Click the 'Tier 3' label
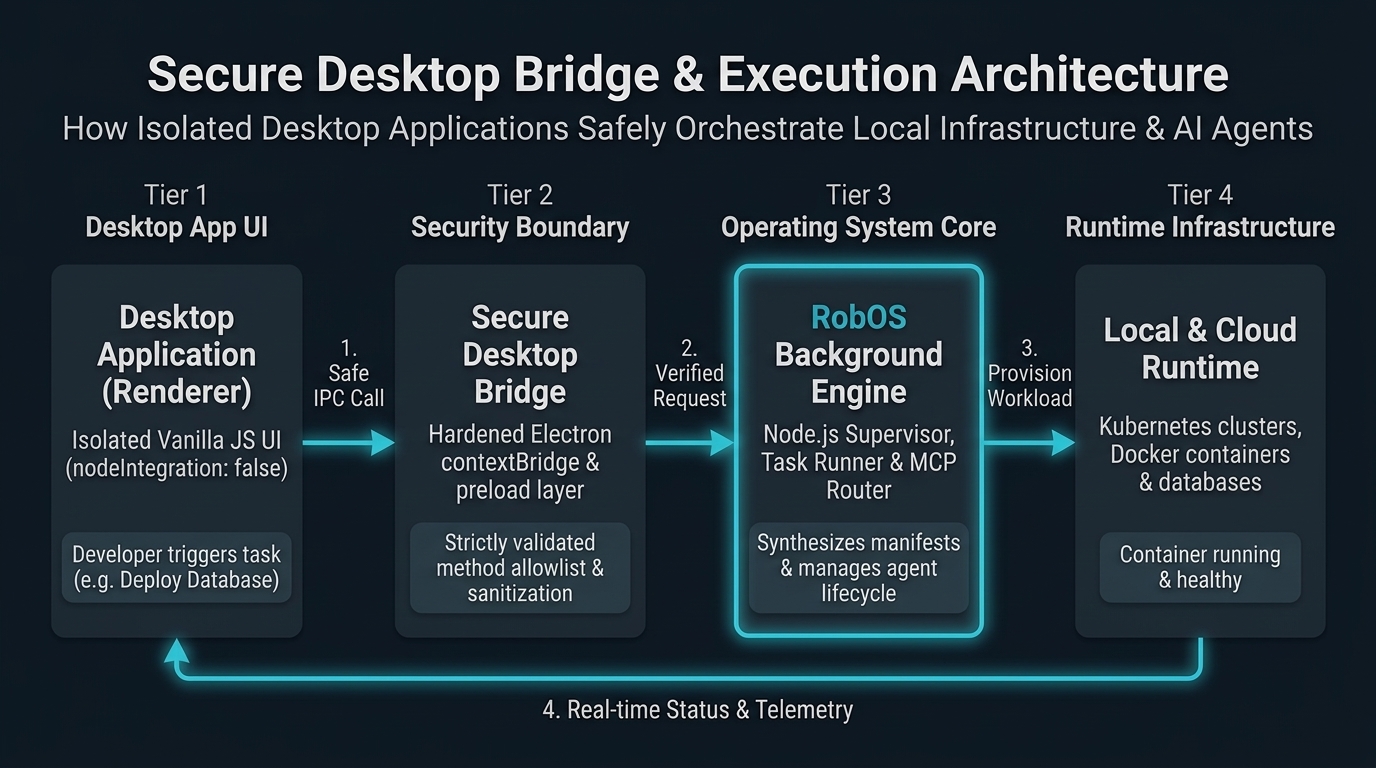Viewport: 1376px width, 768px height. [859, 194]
